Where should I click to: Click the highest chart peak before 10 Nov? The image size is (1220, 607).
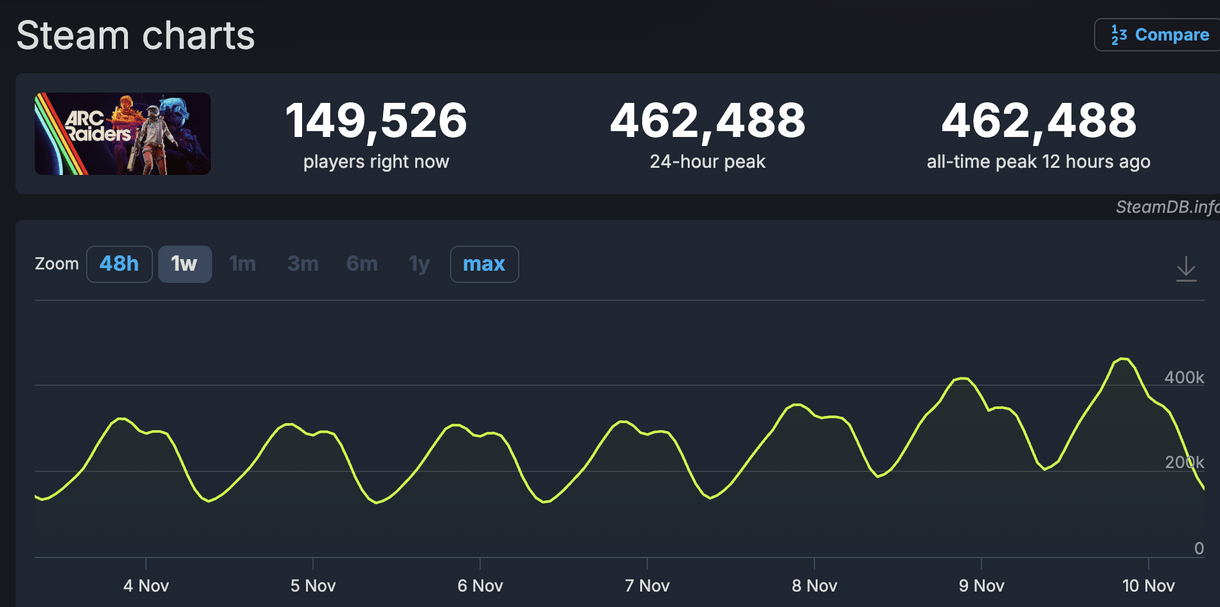pos(1124,359)
